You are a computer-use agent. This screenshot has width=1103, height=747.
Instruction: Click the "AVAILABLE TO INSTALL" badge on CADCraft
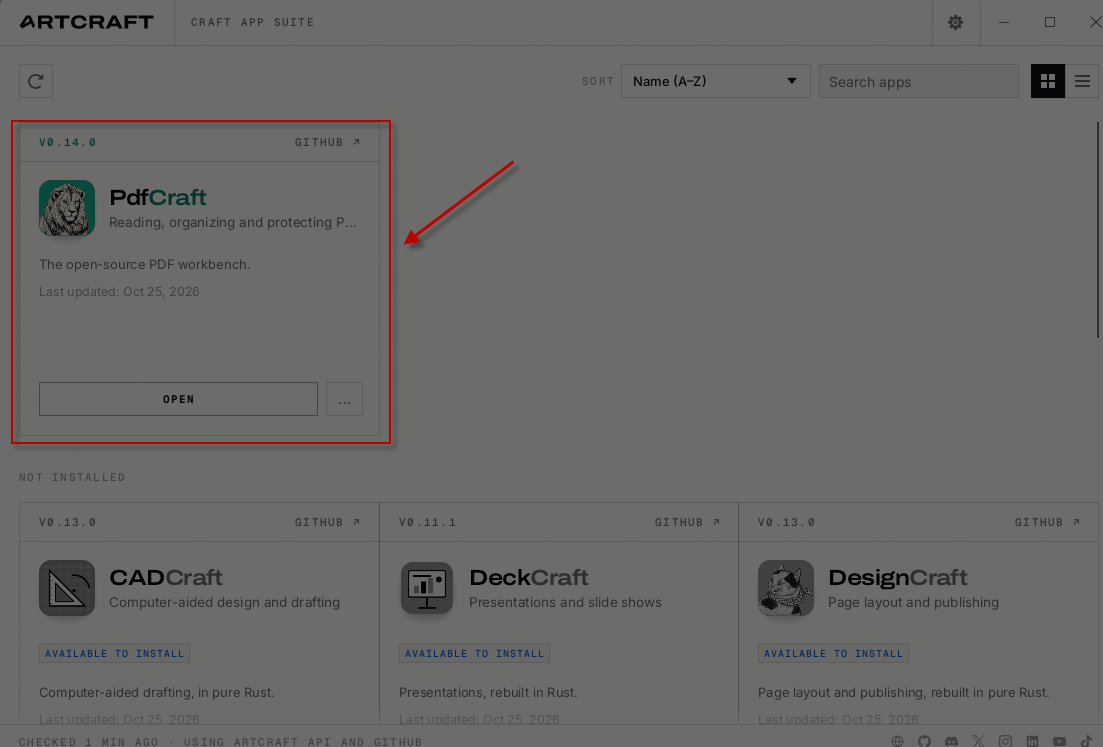[x=114, y=653]
